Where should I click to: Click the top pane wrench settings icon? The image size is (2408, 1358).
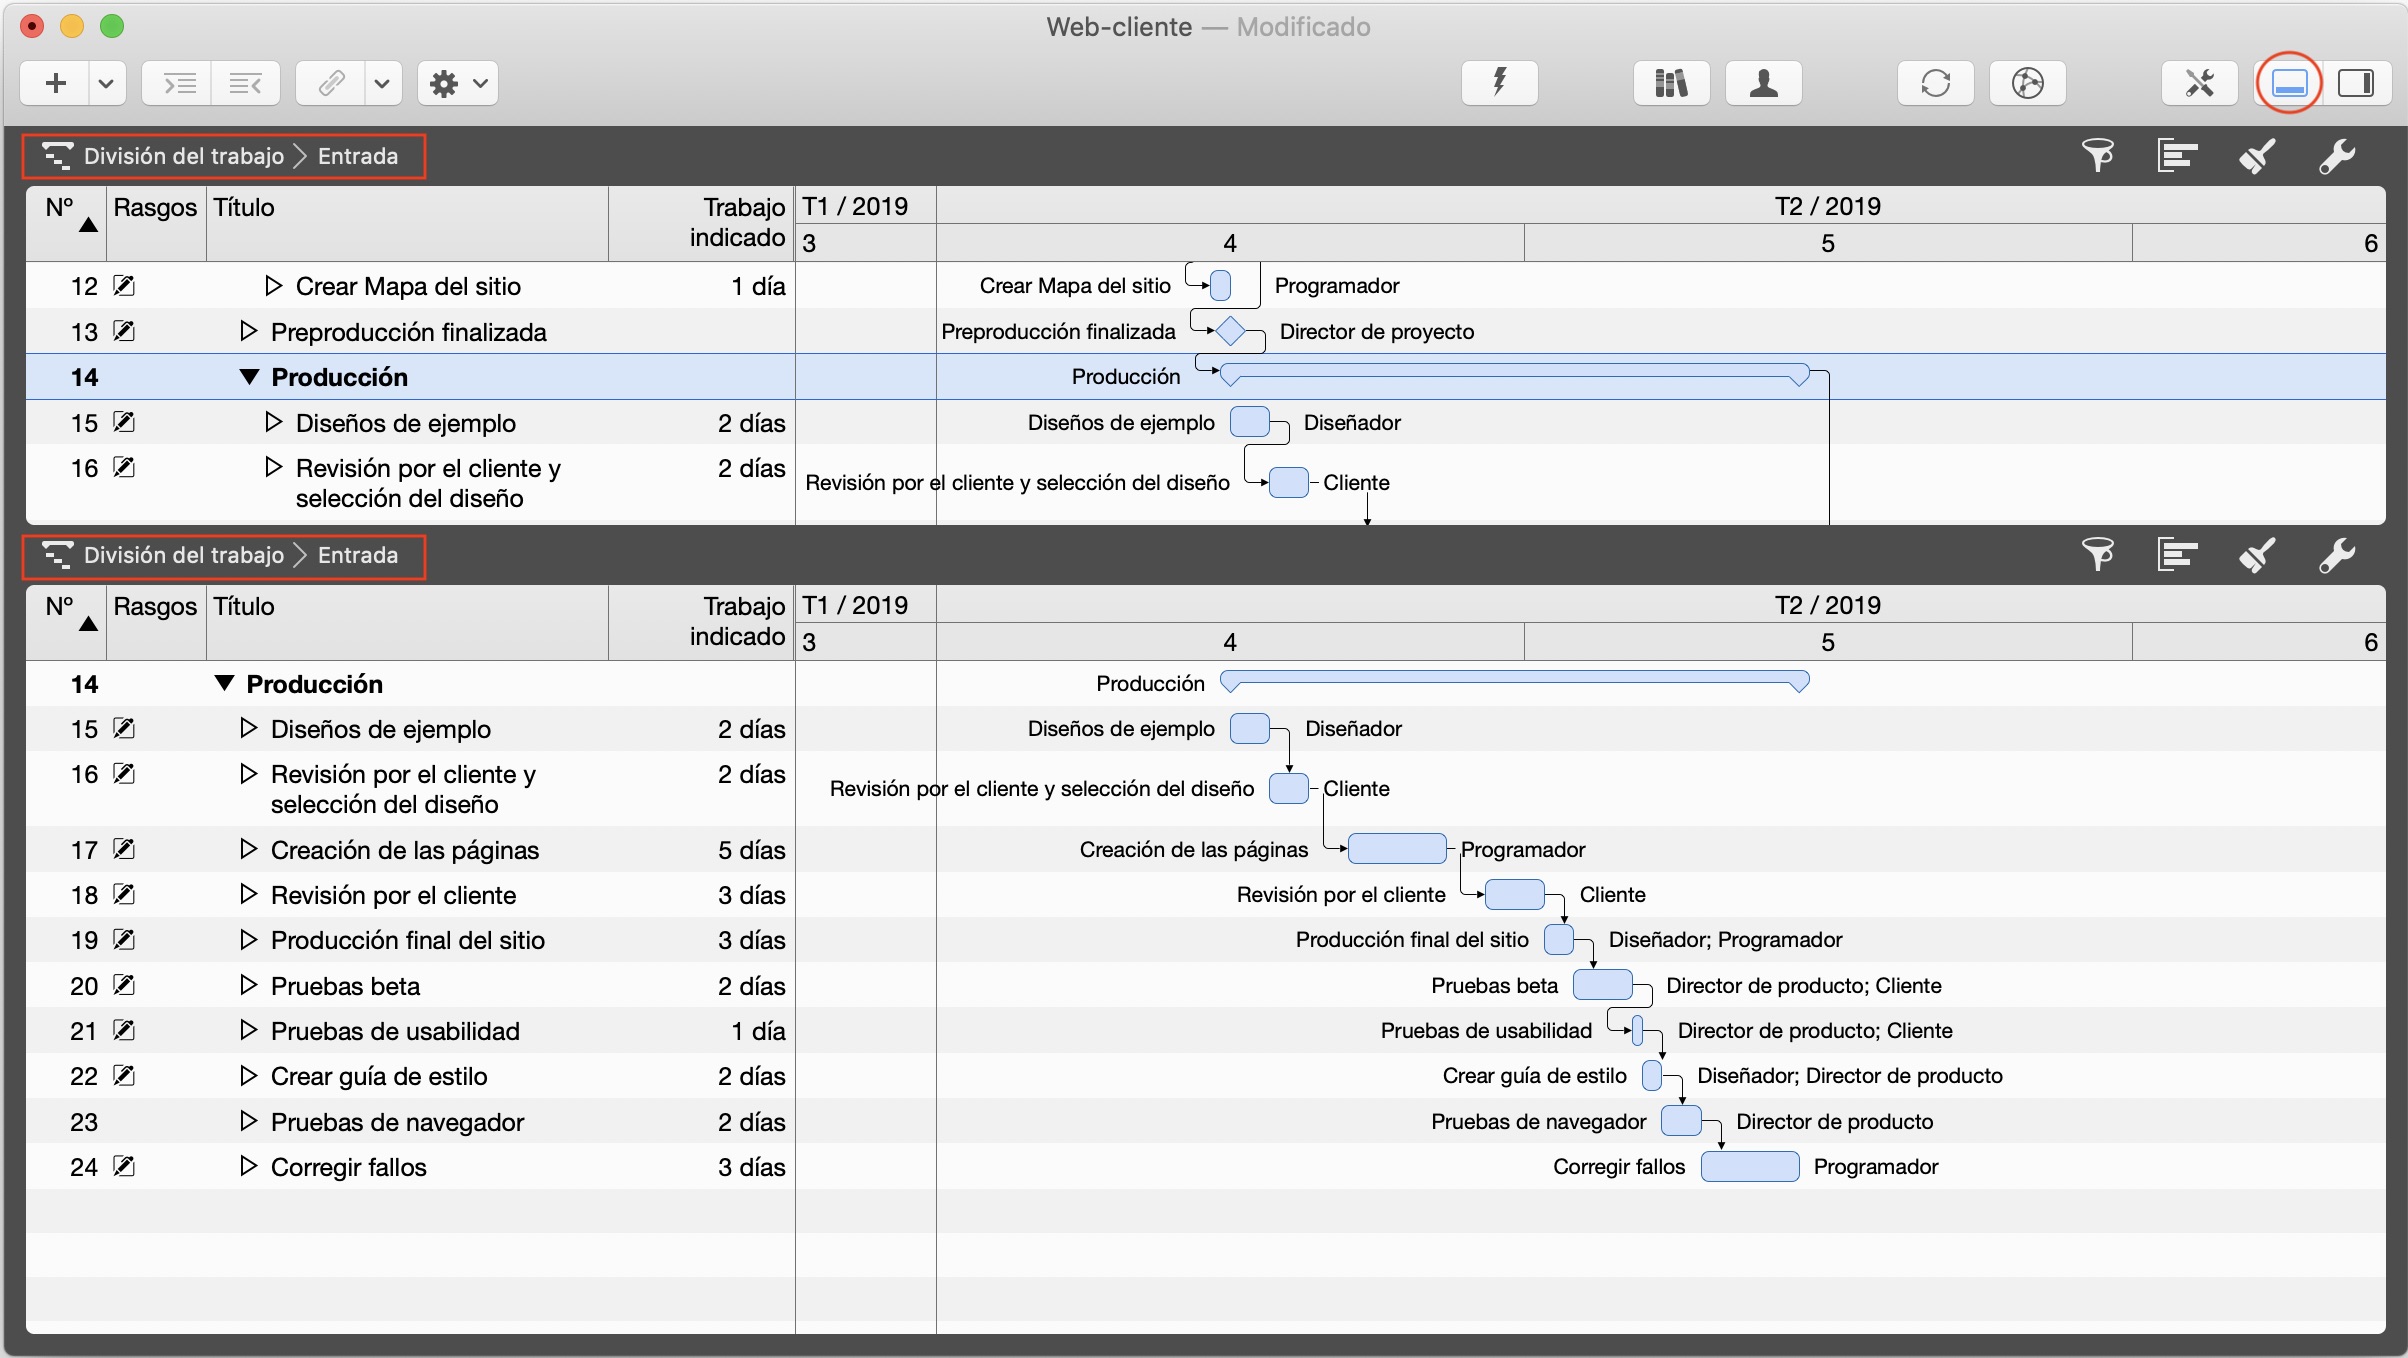click(x=2337, y=156)
